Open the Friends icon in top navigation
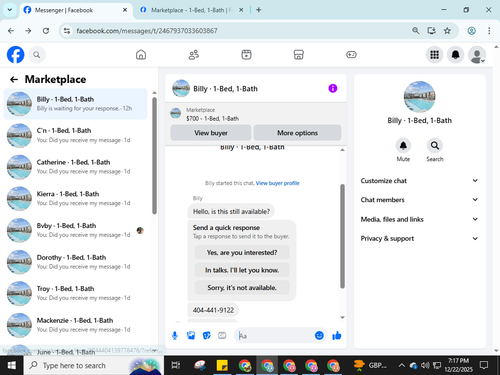The image size is (500, 375). [194, 55]
